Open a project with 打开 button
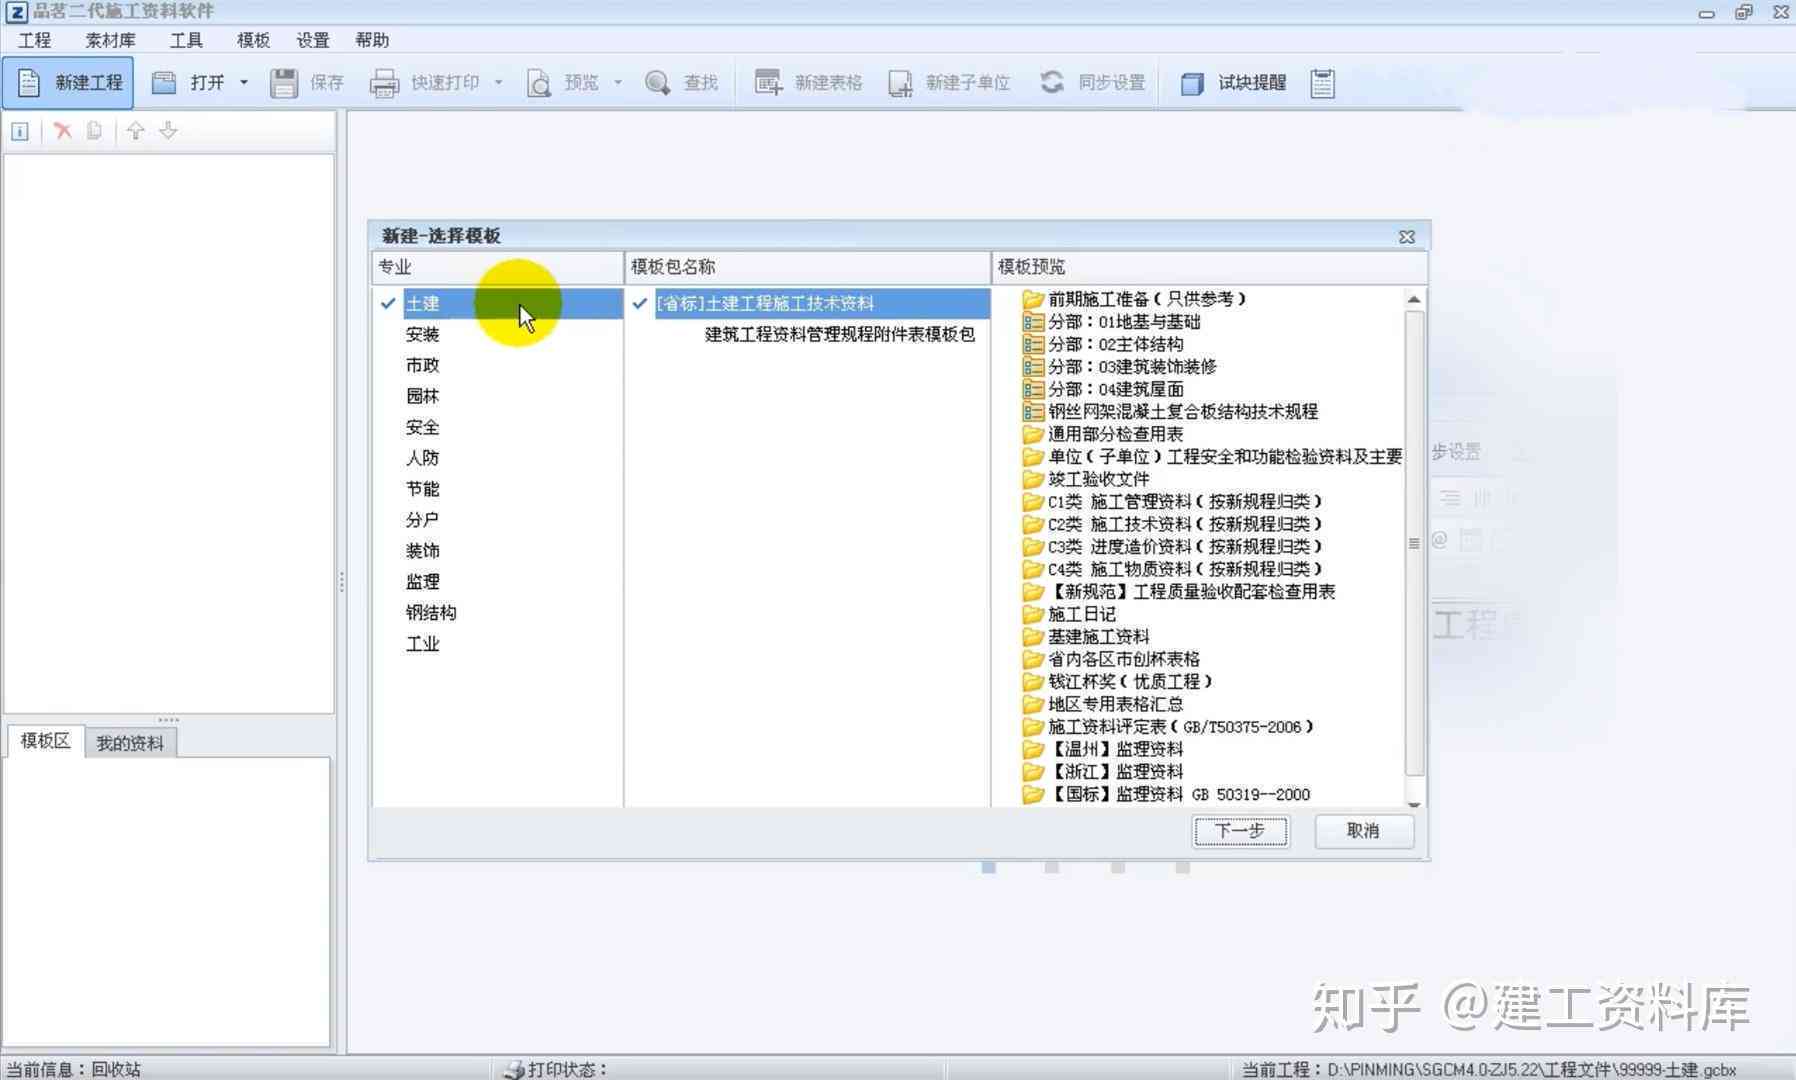Screen dimensions: 1796x1080 (190, 83)
